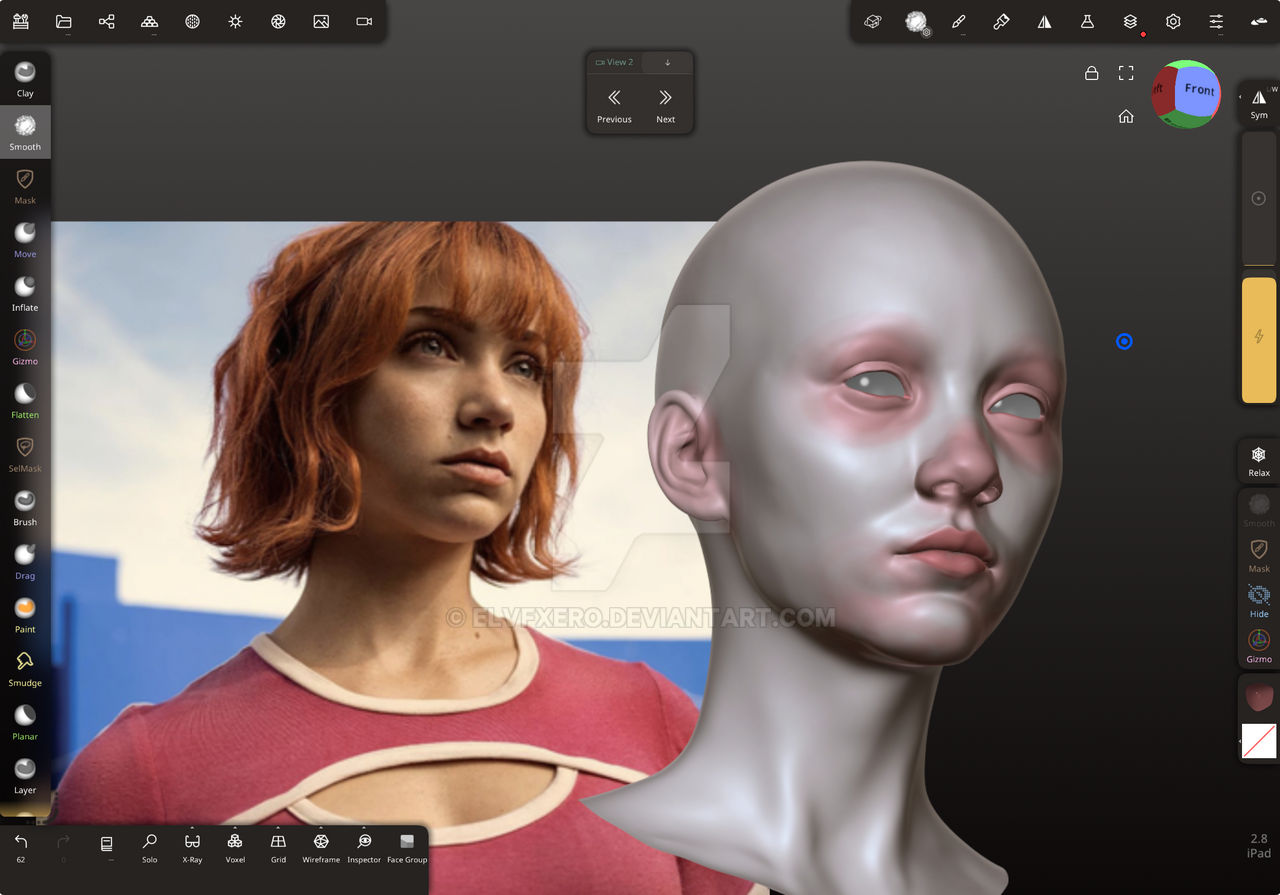Select the Brush sculpt tool
This screenshot has width=1280, height=895.
coord(25,507)
